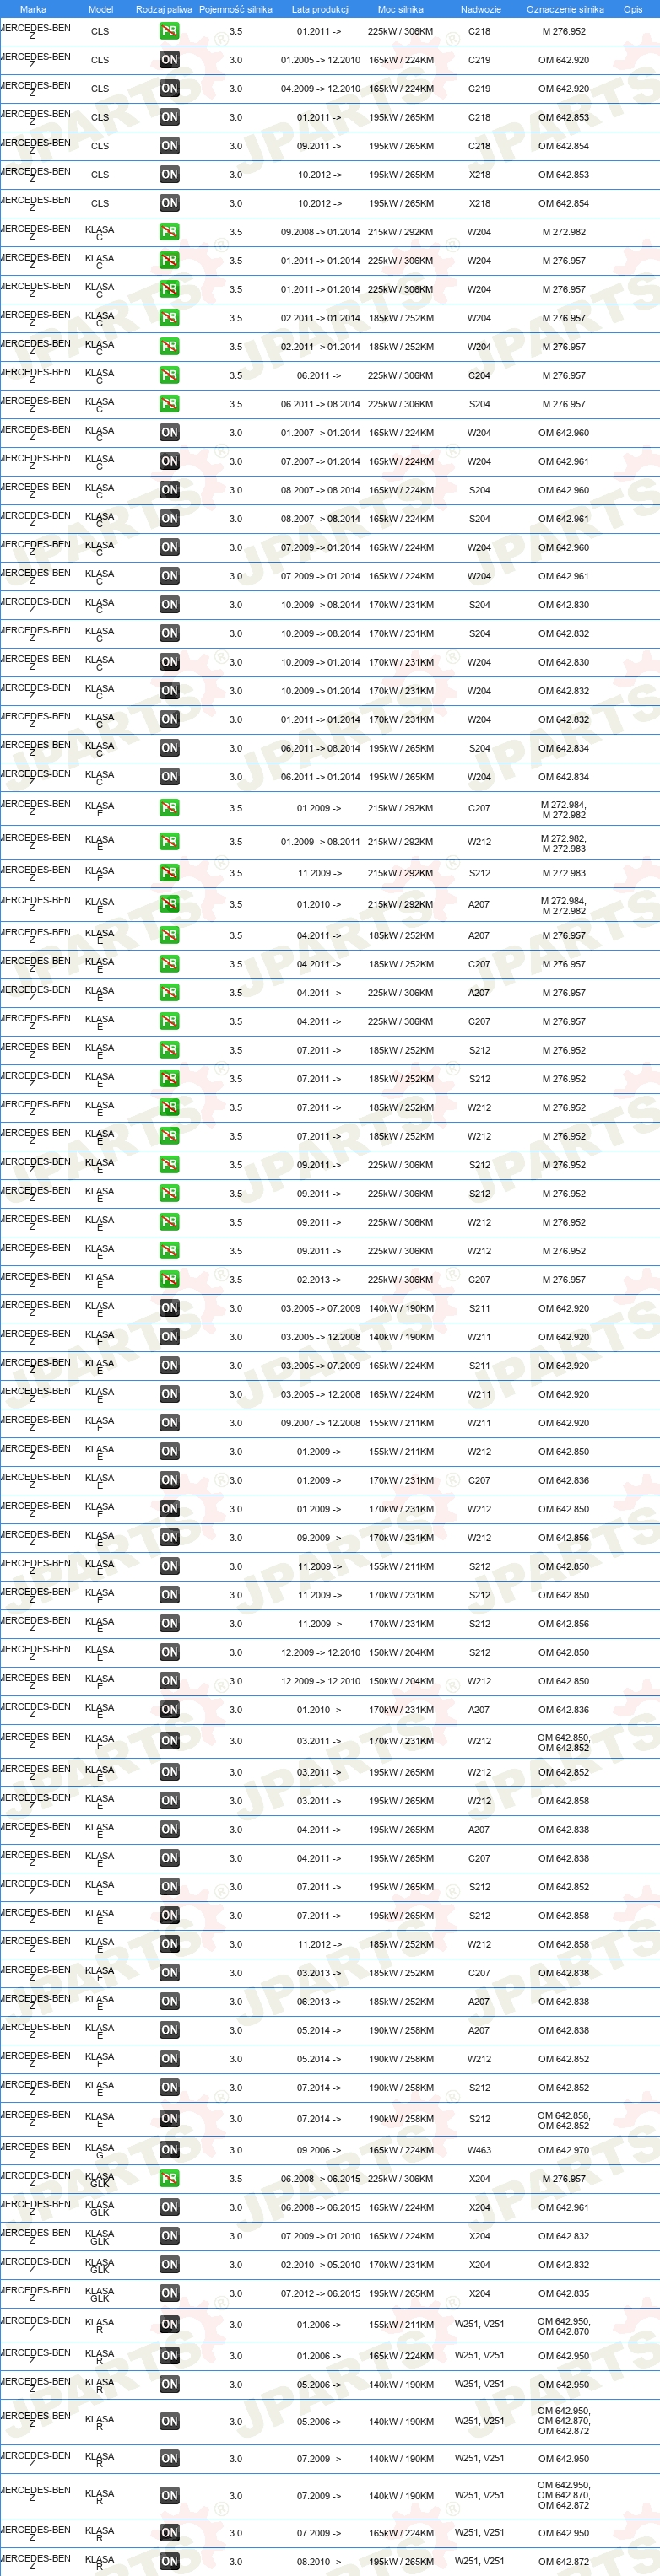This screenshot has height=2576, width=660.
Task: Click the ON icon in the CLS X218 OM 642.854 row
Action: coord(169,203)
